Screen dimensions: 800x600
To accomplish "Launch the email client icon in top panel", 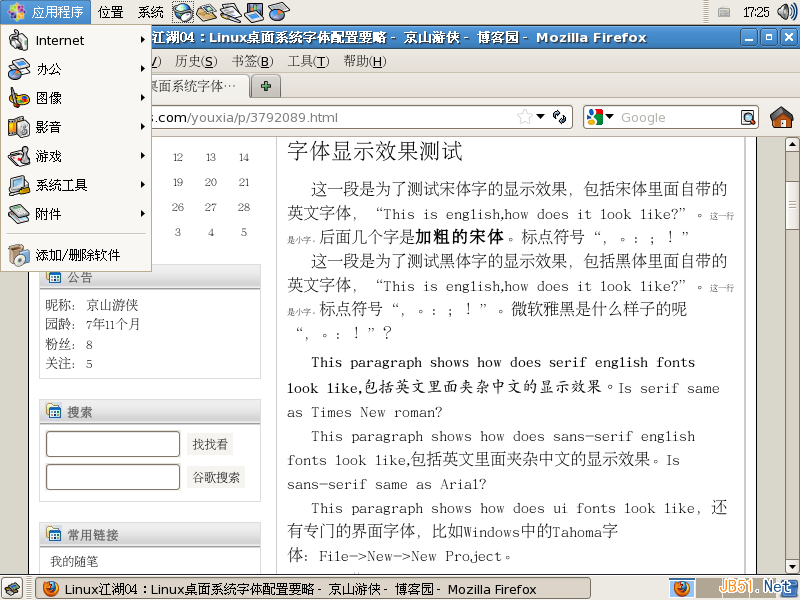I will pos(207,12).
